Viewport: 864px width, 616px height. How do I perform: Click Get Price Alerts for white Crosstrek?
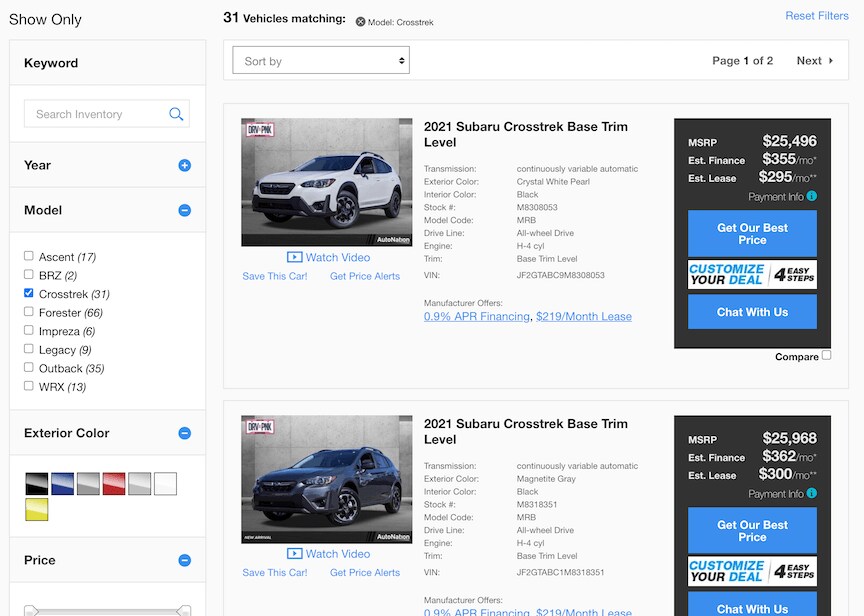pos(365,276)
